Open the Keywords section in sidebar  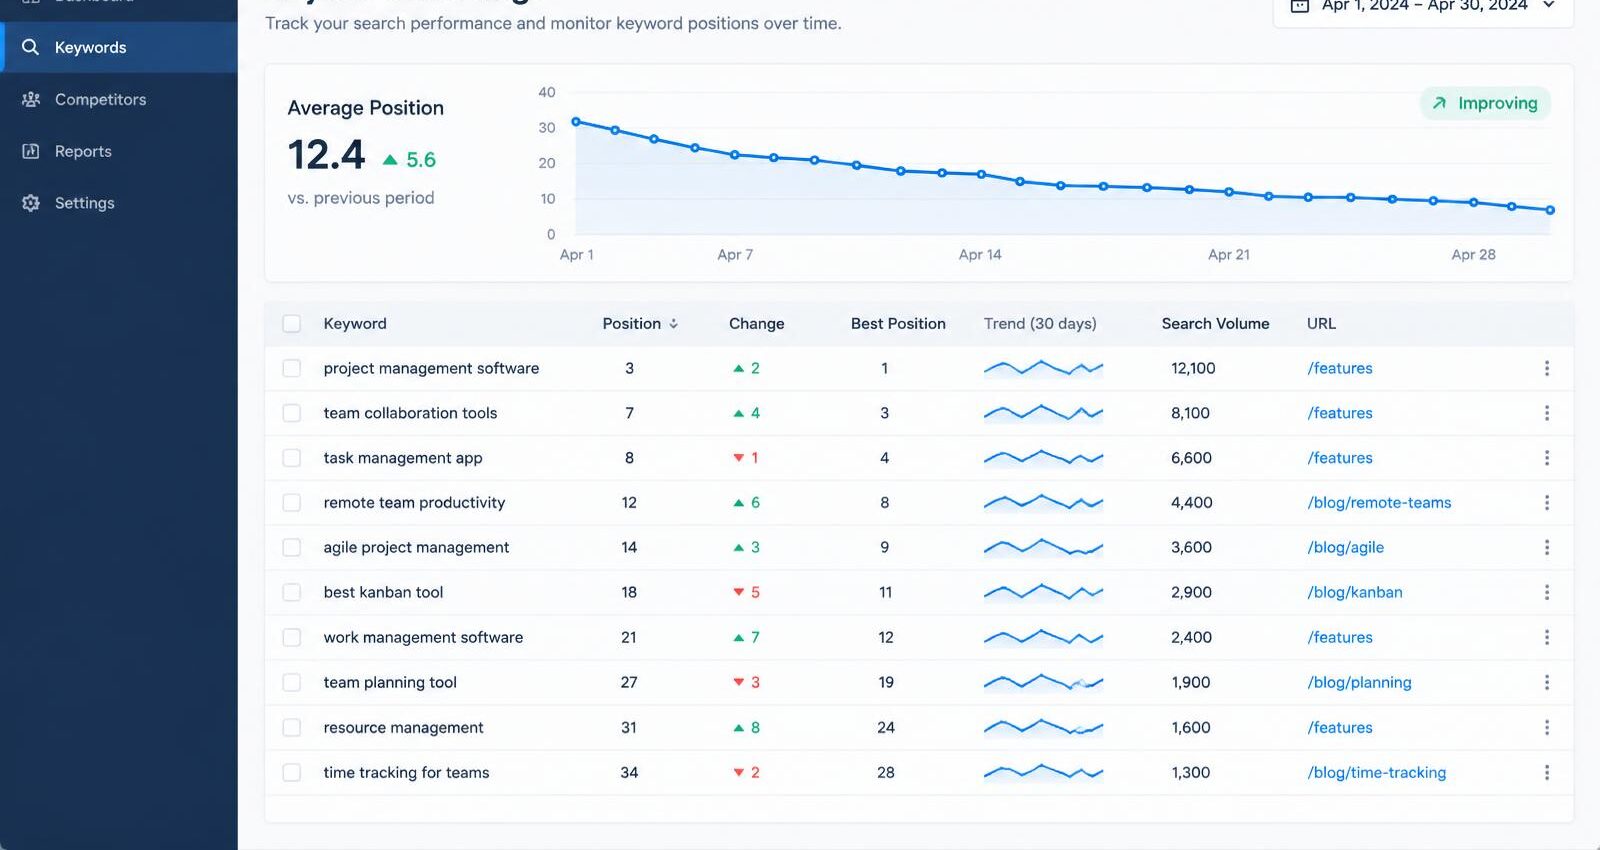[119, 47]
